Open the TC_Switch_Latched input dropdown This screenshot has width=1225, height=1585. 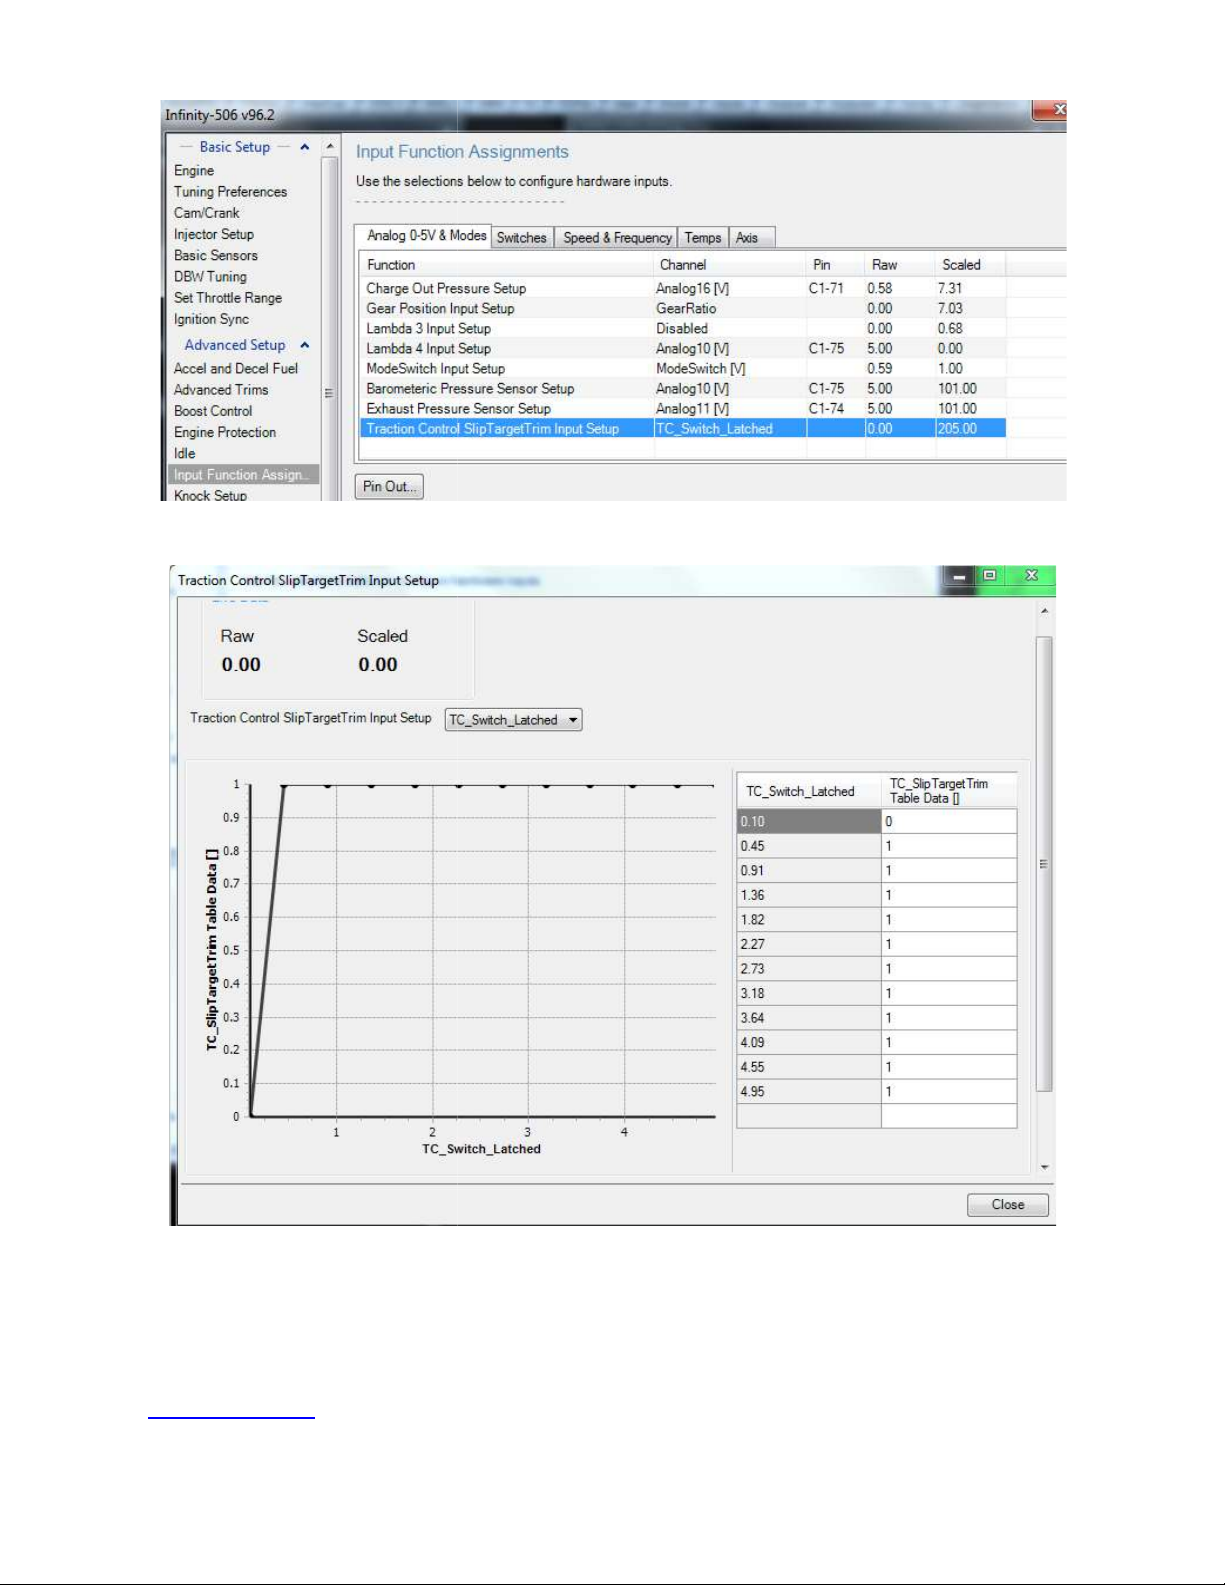(x=513, y=720)
